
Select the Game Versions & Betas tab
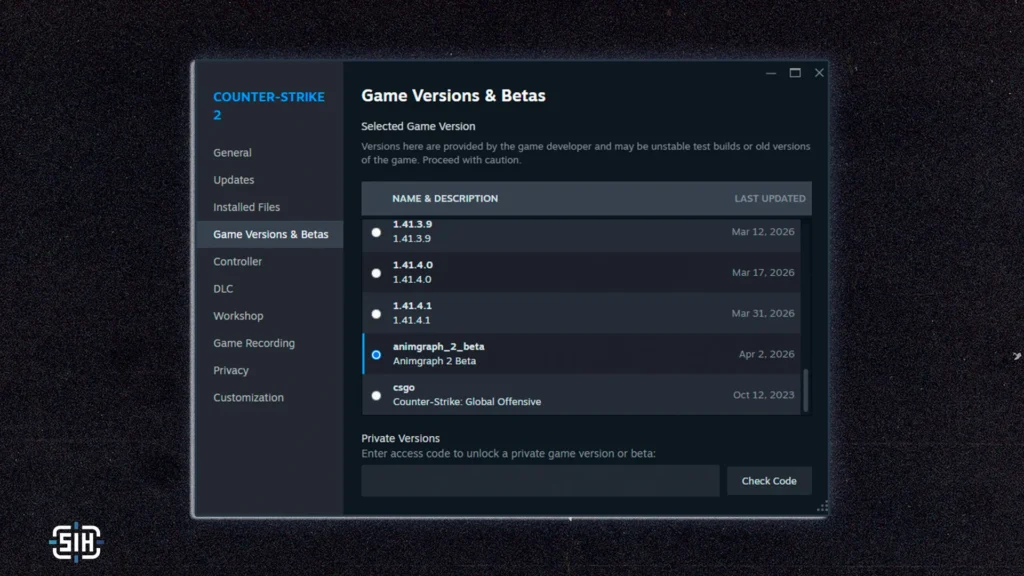pyautogui.click(x=269, y=234)
